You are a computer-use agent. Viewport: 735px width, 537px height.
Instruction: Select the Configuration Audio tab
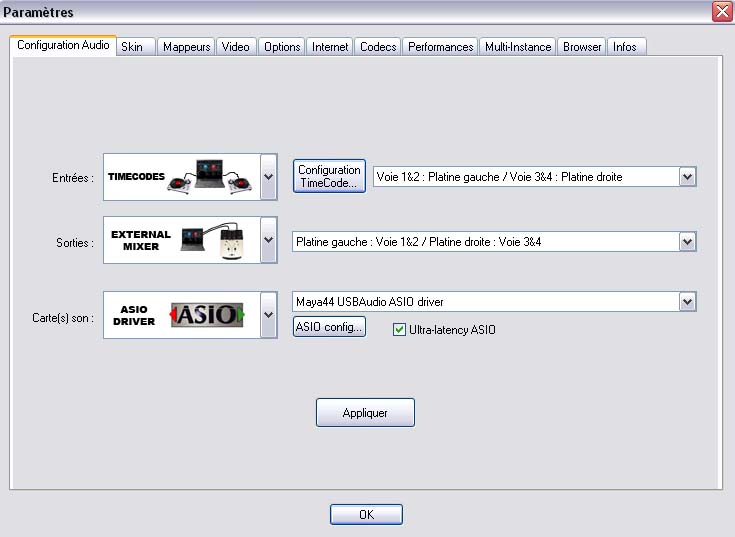point(63,45)
